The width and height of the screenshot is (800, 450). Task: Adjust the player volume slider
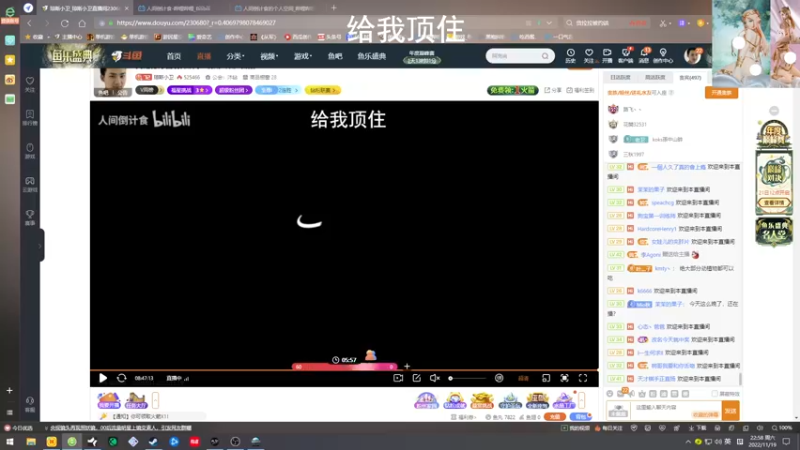coord(467,379)
